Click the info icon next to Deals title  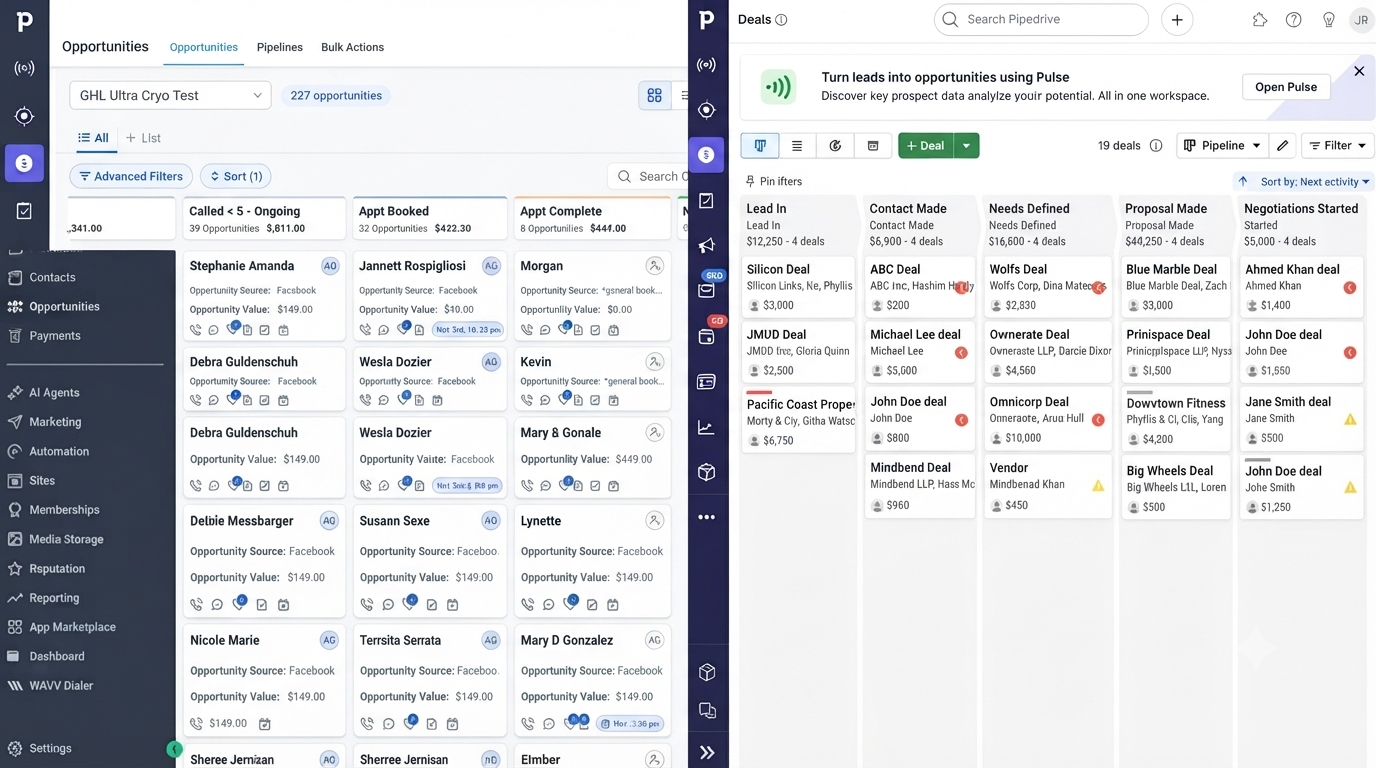pyautogui.click(x=782, y=20)
